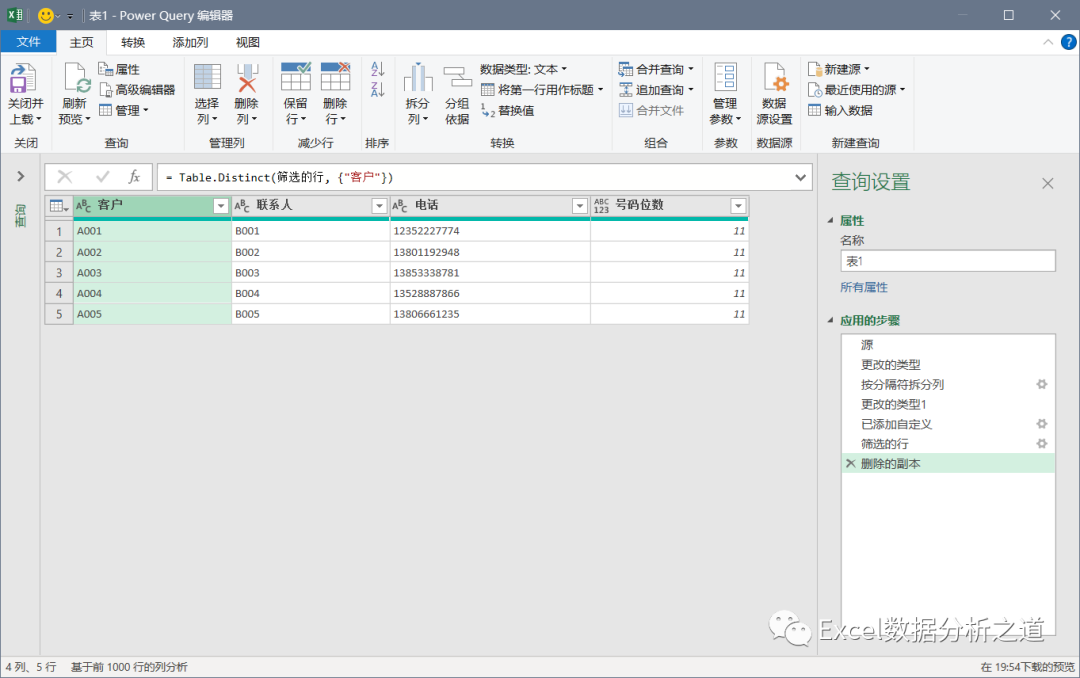Open 电话 column filter dropdown

[579, 205]
